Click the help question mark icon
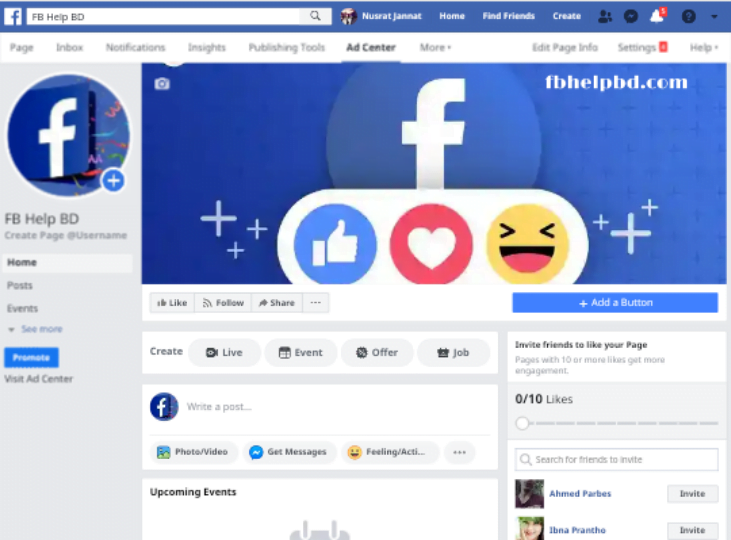This screenshot has height=540, width=731. (688, 16)
